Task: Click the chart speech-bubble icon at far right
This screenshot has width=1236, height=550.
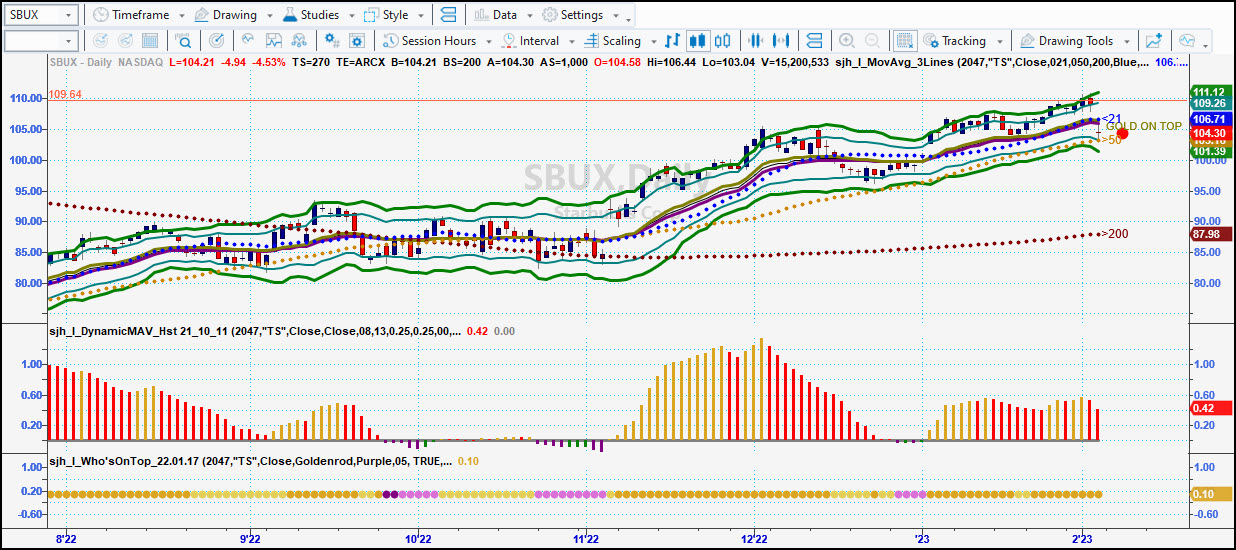Action: tap(1187, 41)
